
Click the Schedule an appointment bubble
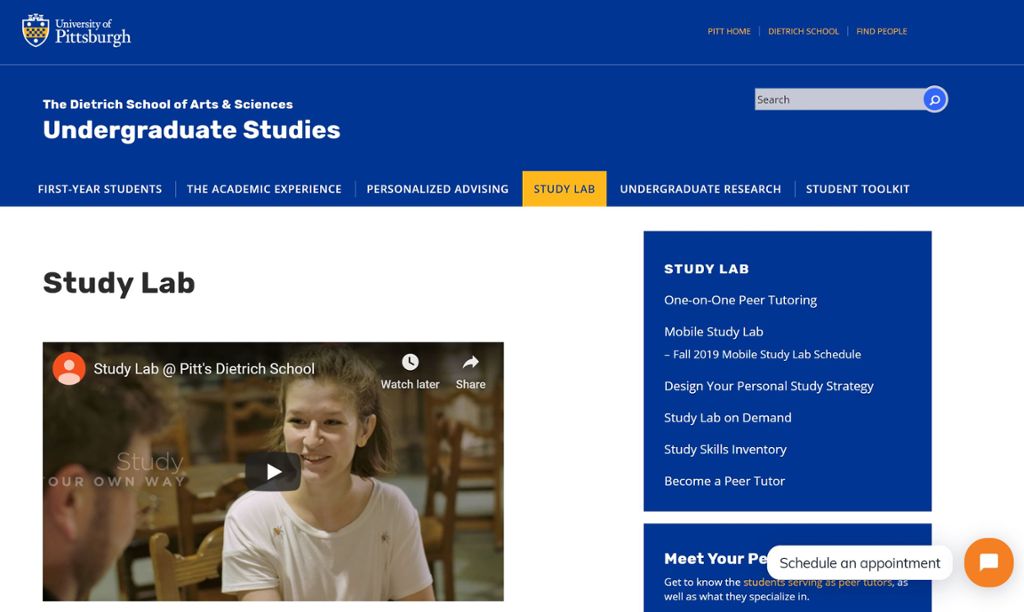pos(859,563)
